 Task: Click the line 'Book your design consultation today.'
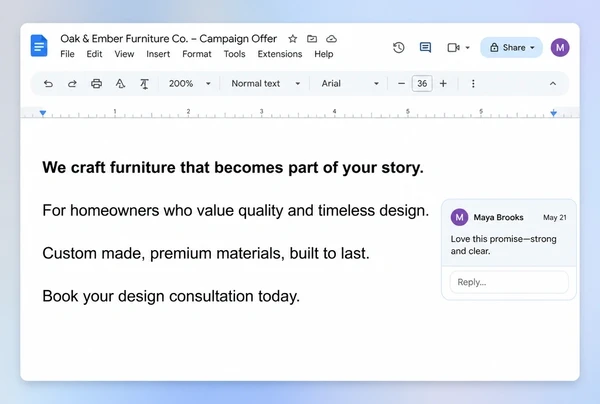coord(171,296)
